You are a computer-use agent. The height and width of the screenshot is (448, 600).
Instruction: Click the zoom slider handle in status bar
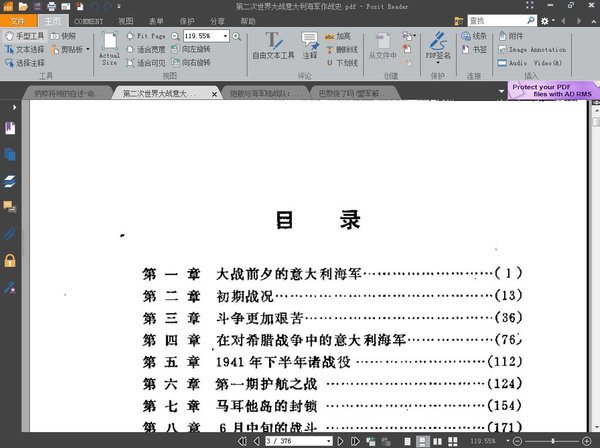pyautogui.click(x=553, y=441)
